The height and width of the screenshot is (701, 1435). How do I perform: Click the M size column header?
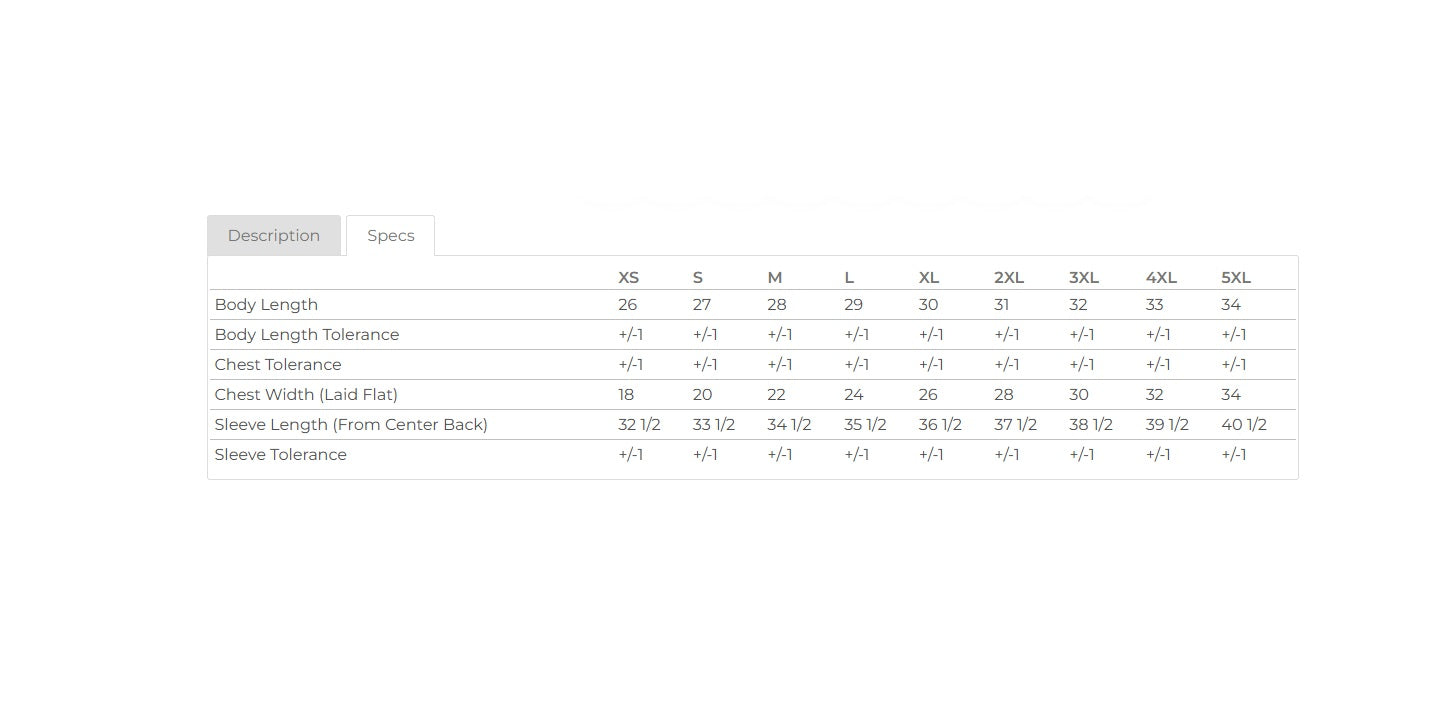pyautogui.click(x=775, y=278)
